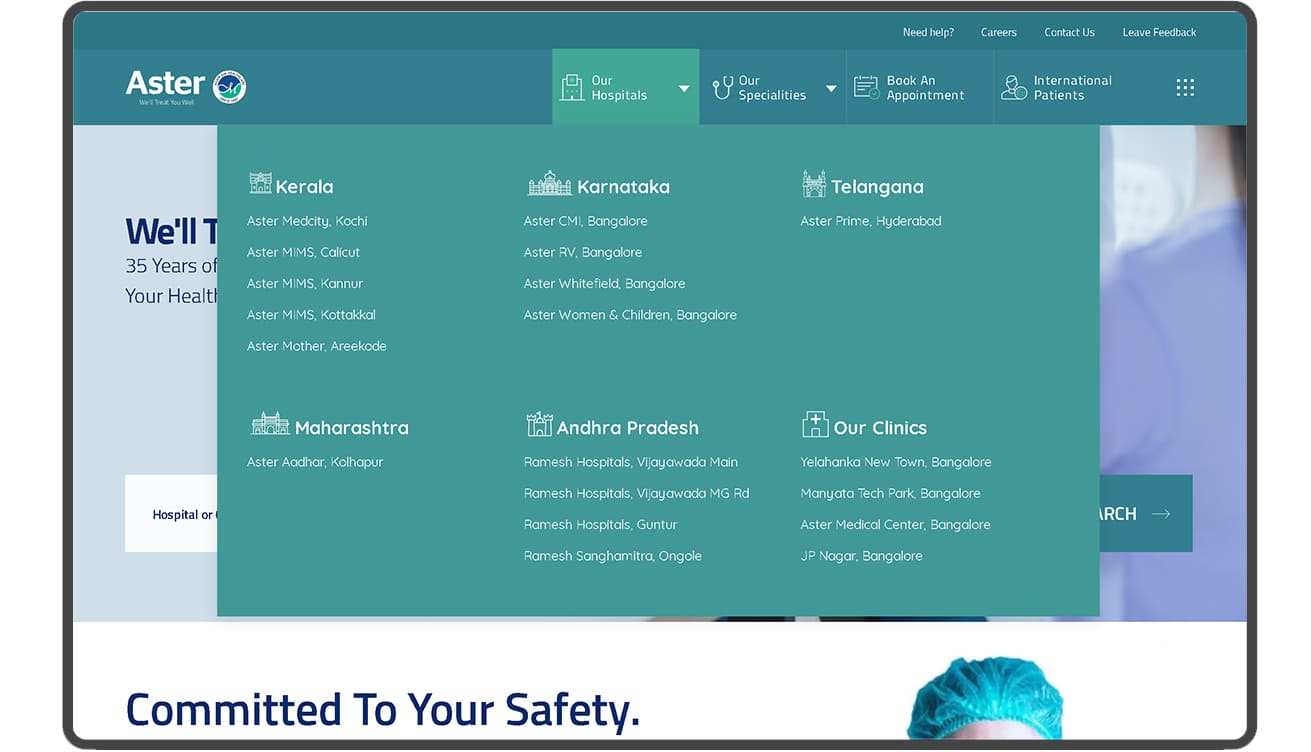Click the Kerala heading

[x=304, y=187]
